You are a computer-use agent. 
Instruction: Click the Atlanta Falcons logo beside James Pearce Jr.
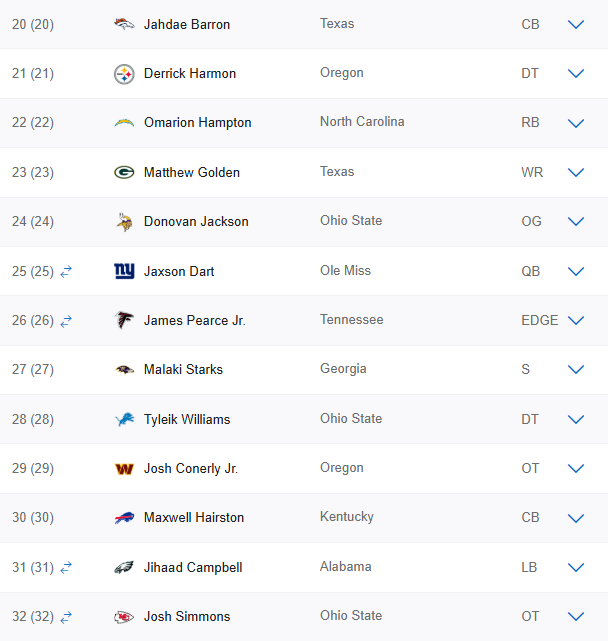124,321
